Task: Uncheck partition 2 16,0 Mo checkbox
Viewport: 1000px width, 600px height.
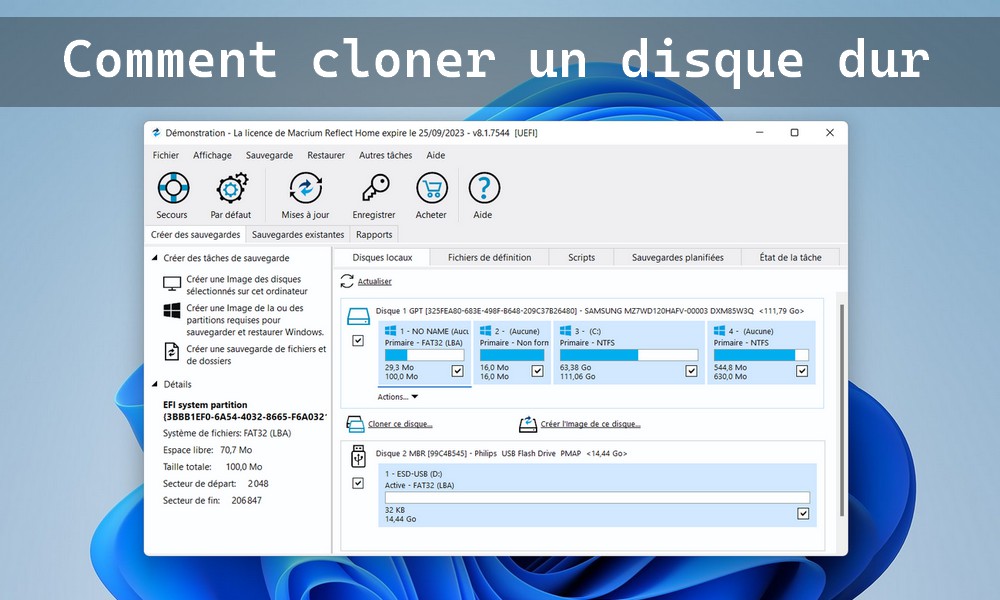Action: tap(538, 371)
